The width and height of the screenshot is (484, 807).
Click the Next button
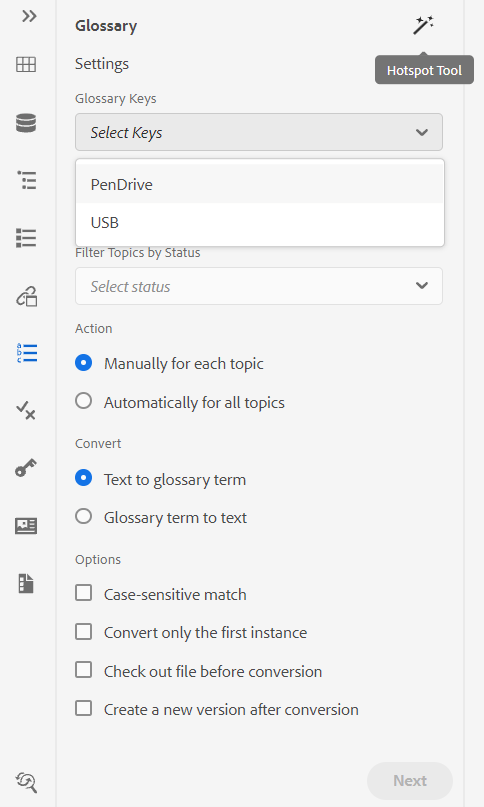pos(410,781)
